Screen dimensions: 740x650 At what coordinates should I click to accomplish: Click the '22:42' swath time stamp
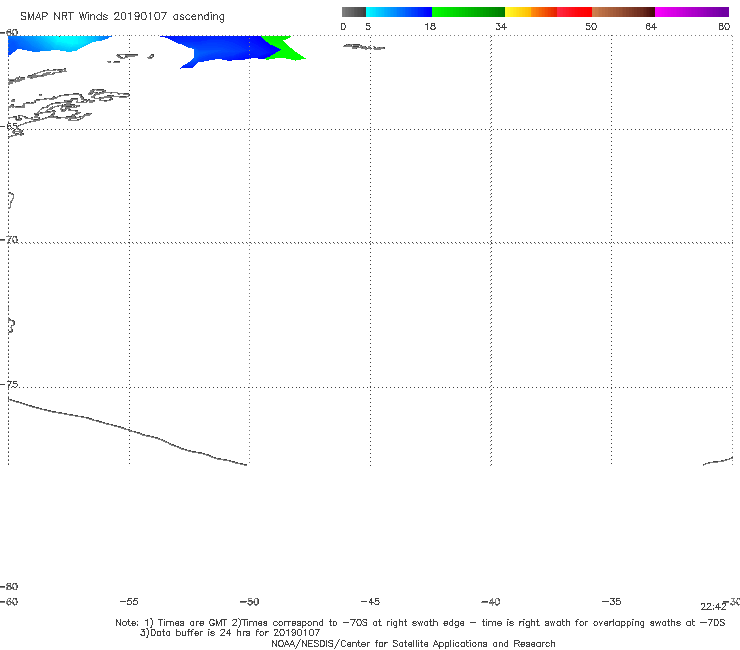(x=713, y=607)
